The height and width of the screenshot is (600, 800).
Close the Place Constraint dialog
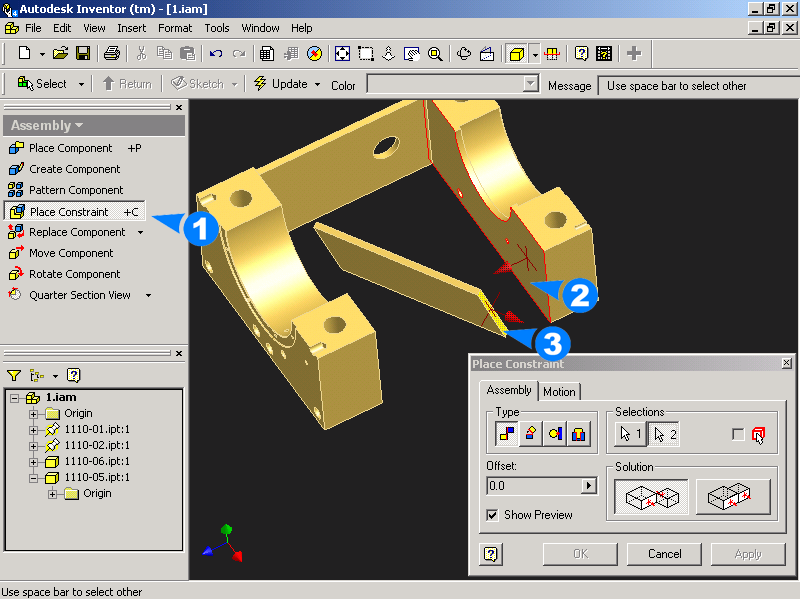pyautogui.click(x=786, y=363)
